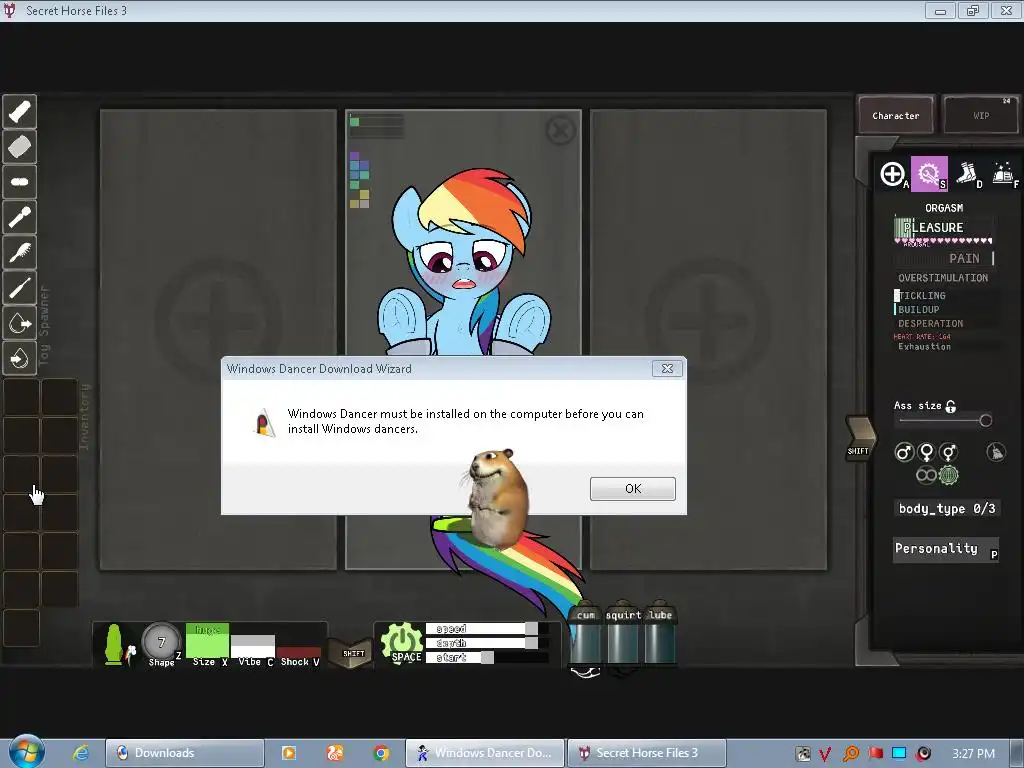Select the first toy in Toy Spawner
Screen dimensions: 1024x768
[x=20, y=112]
